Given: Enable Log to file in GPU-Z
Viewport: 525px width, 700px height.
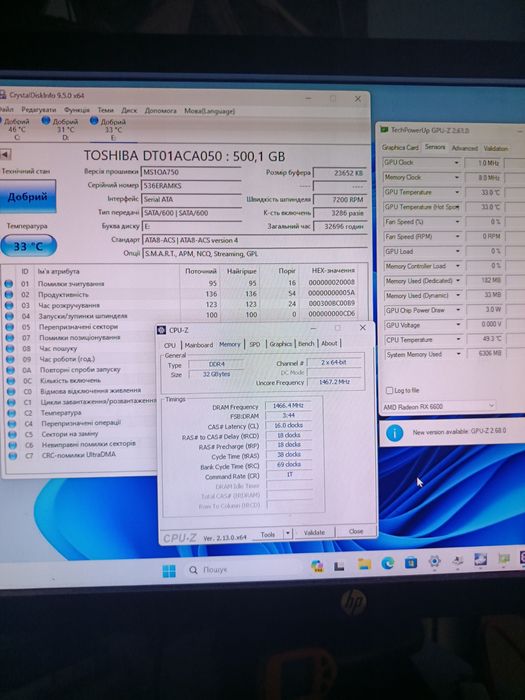Looking at the screenshot, I should [x=389, y=390].
